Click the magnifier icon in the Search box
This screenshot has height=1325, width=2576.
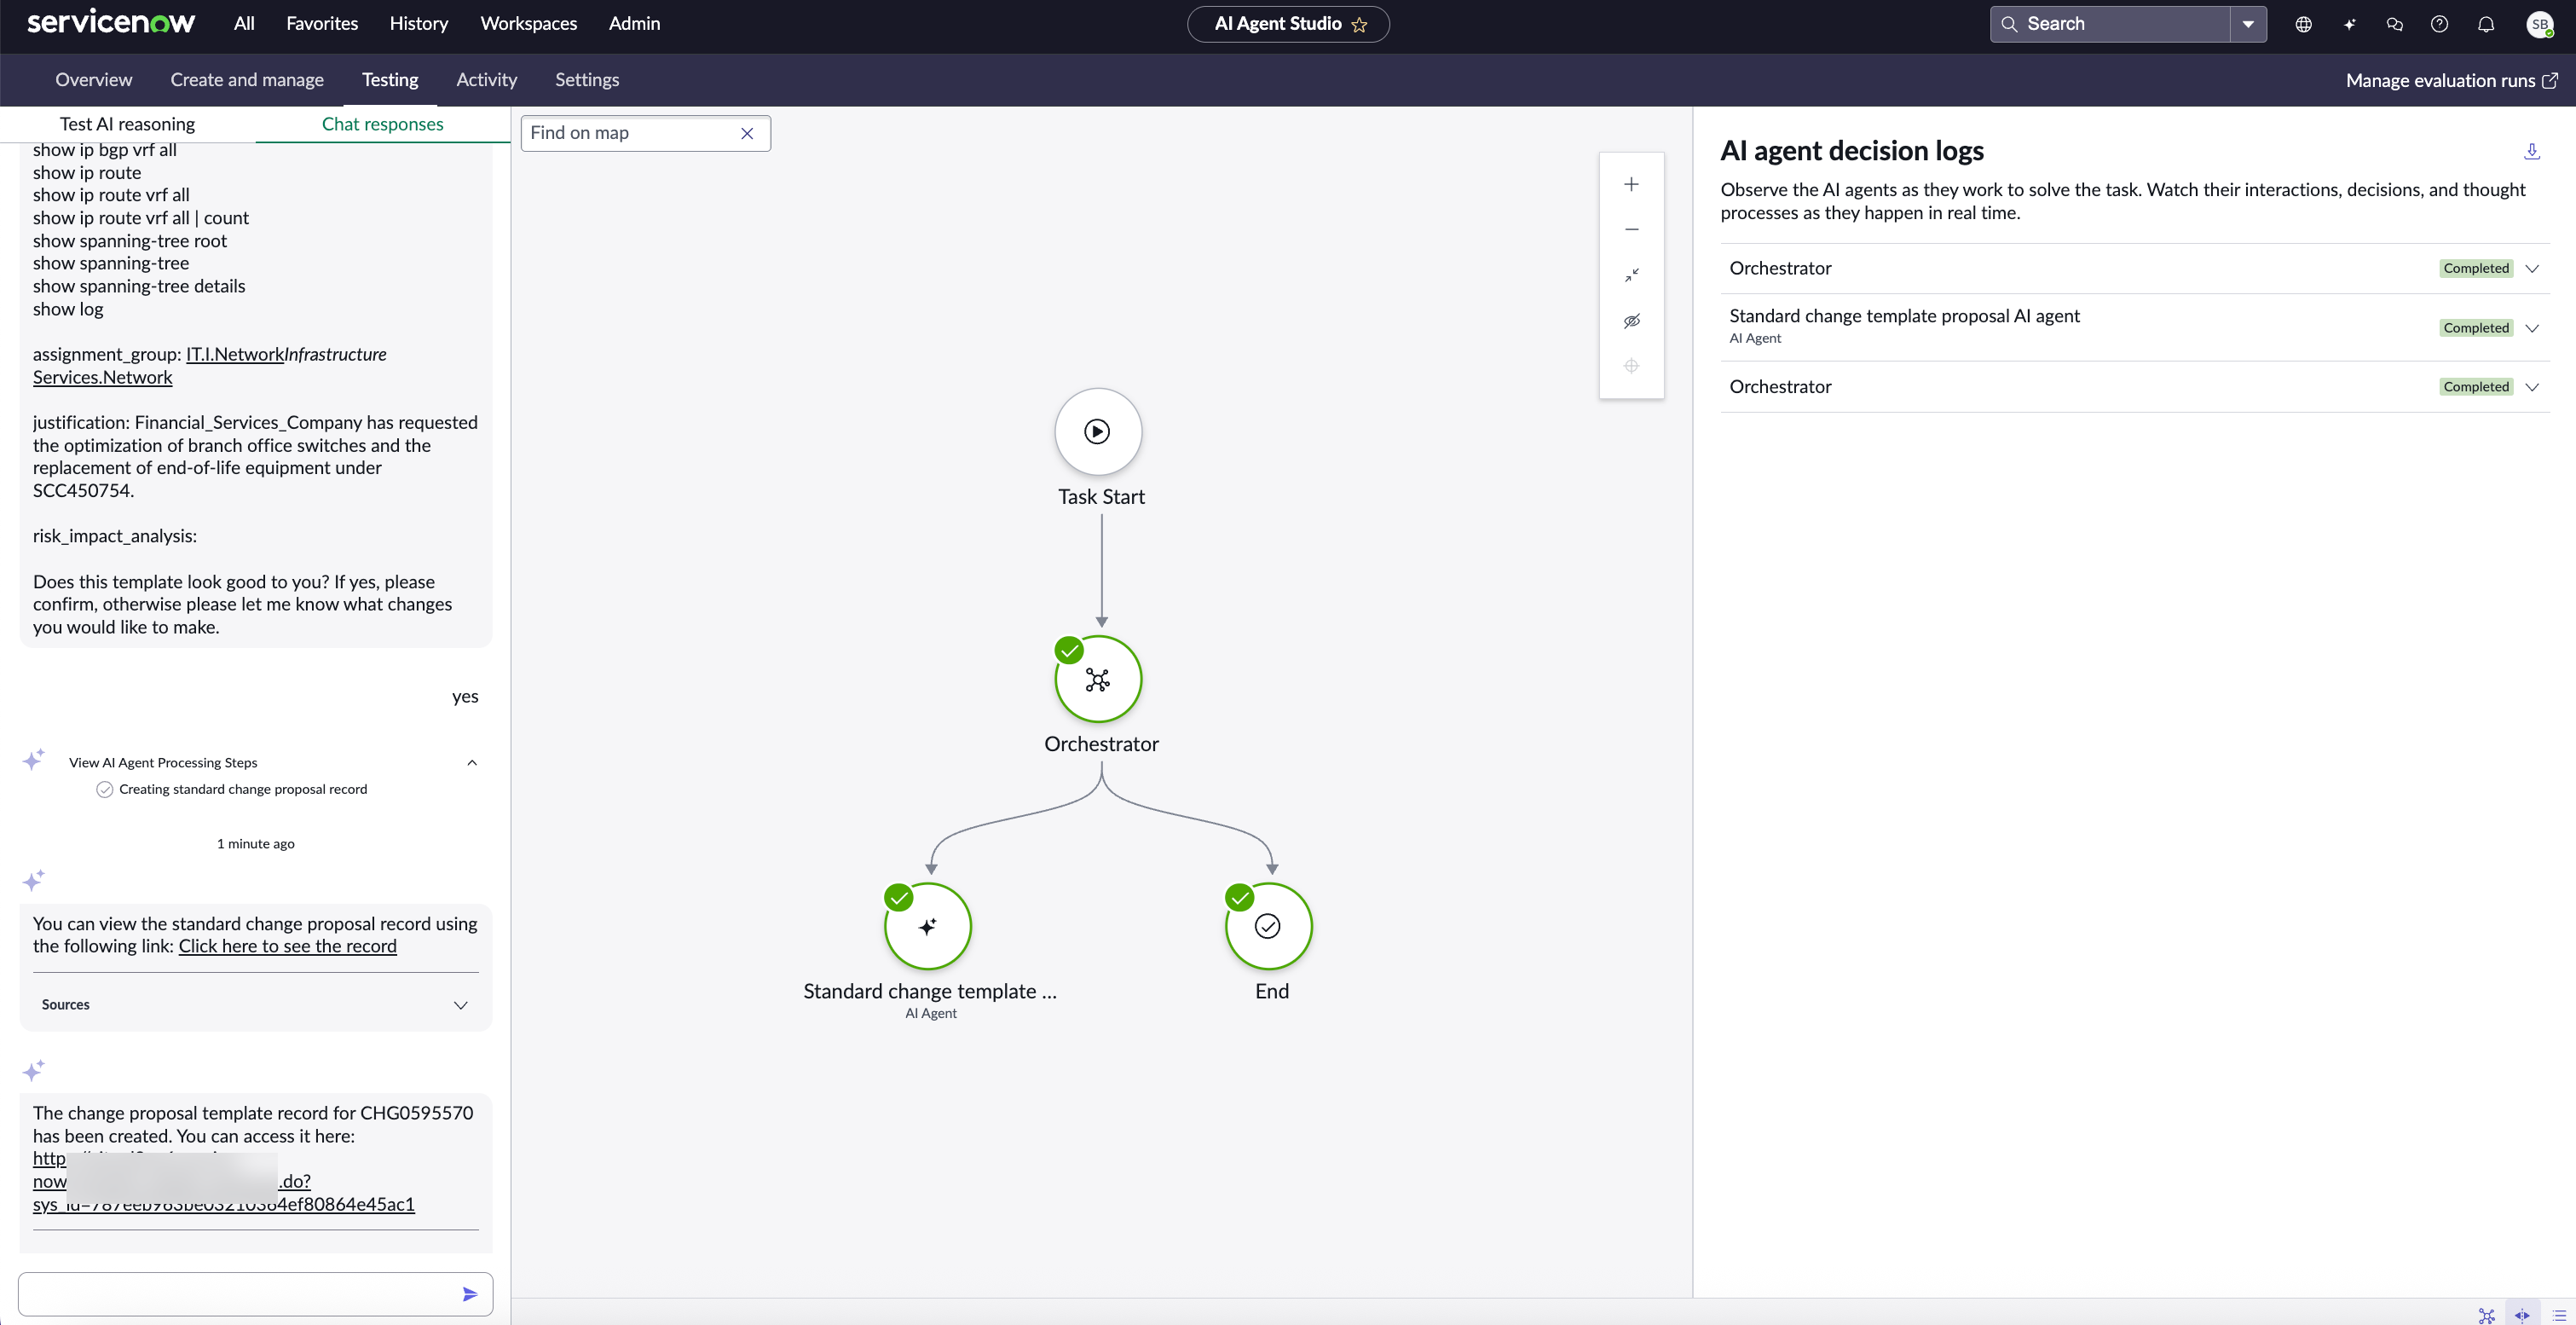(2009, 24)
